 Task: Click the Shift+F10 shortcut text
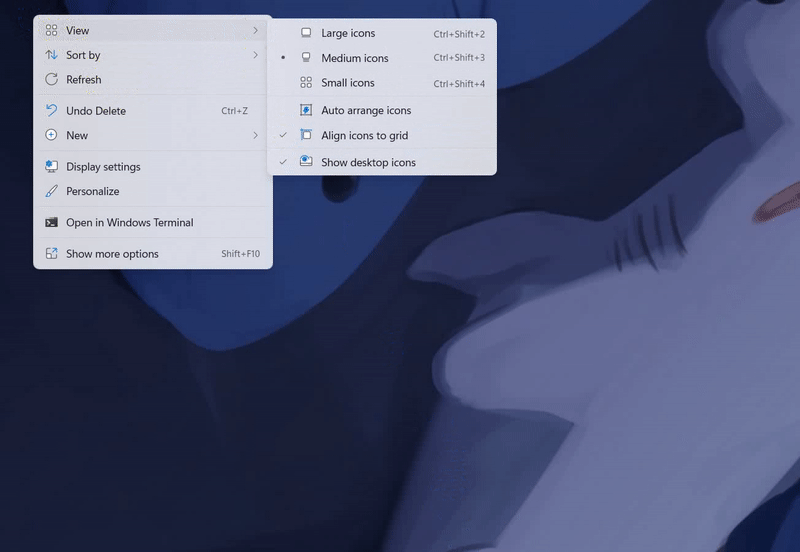pos(240,254)
